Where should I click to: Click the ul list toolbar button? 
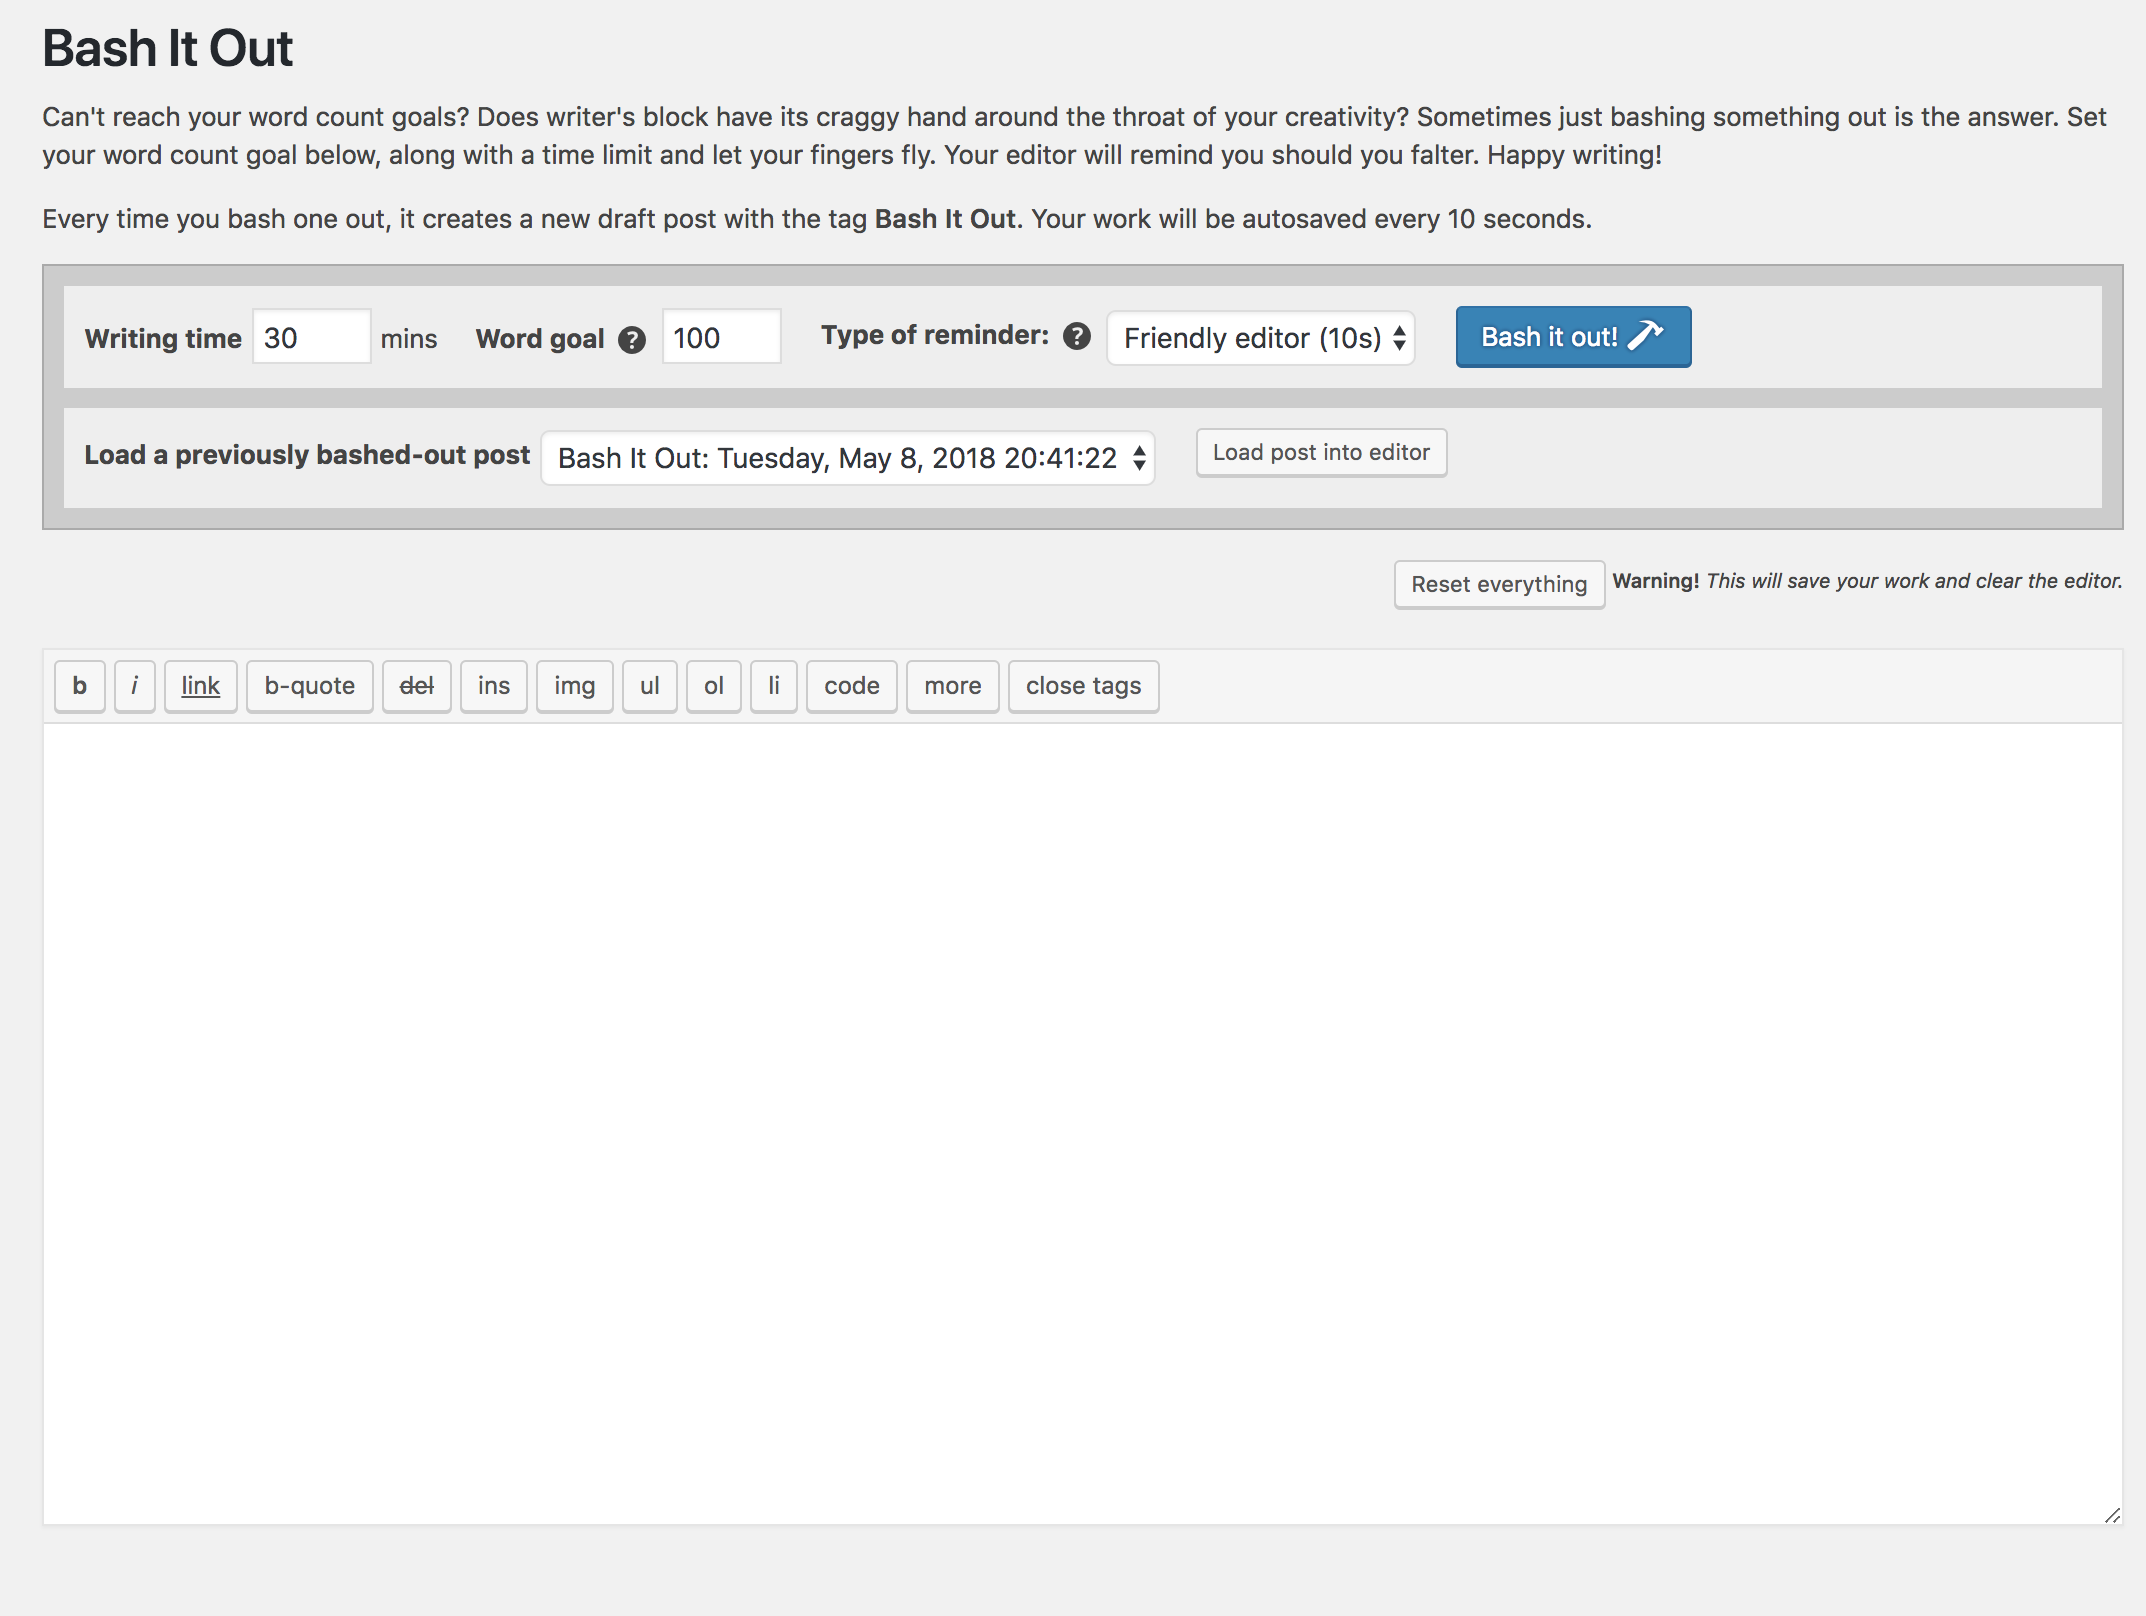click(649, 686)
